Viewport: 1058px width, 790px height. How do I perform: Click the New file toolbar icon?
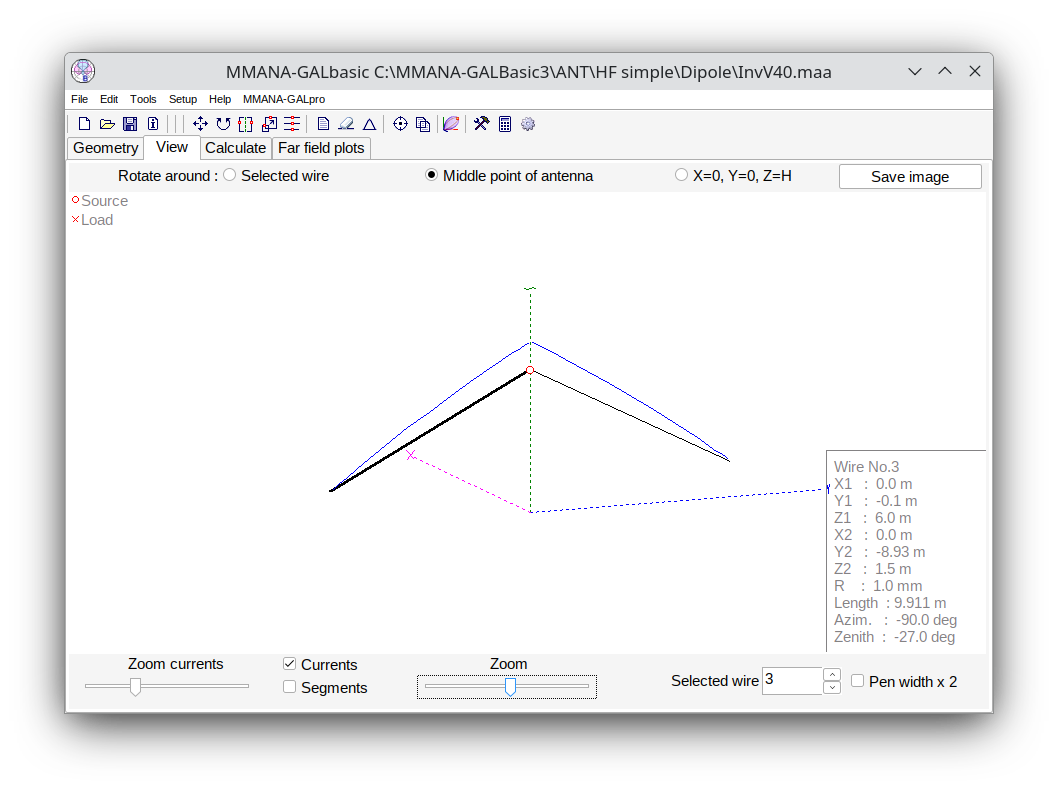point(84,124)
